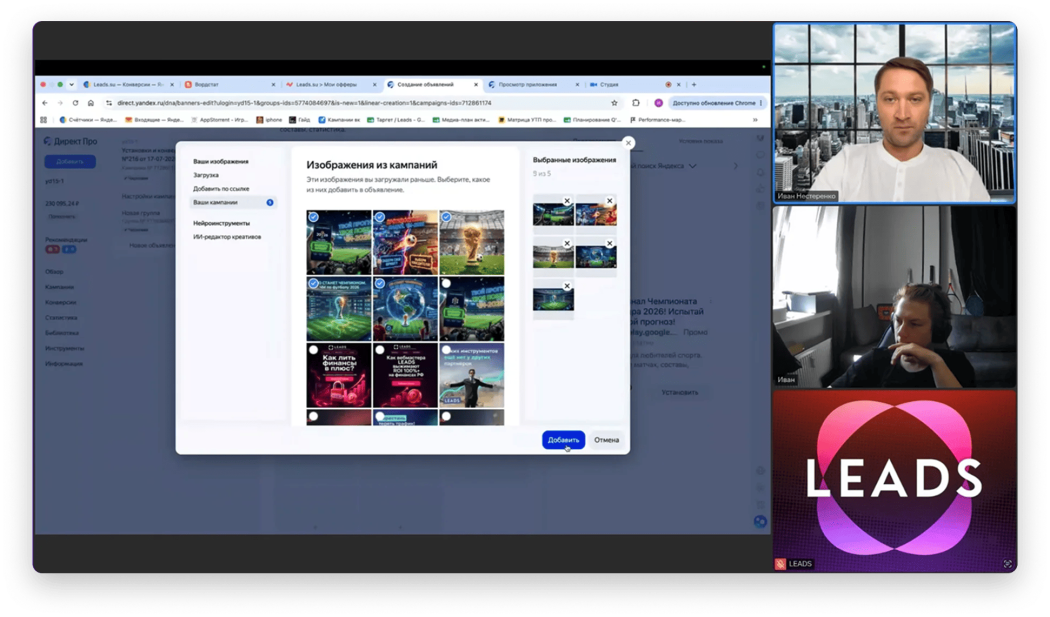The height and width of the screenshot is (617, 1050).
Task: Open 'Нейроинструменты' in the dialog sidebar
Action: (222, 223)
